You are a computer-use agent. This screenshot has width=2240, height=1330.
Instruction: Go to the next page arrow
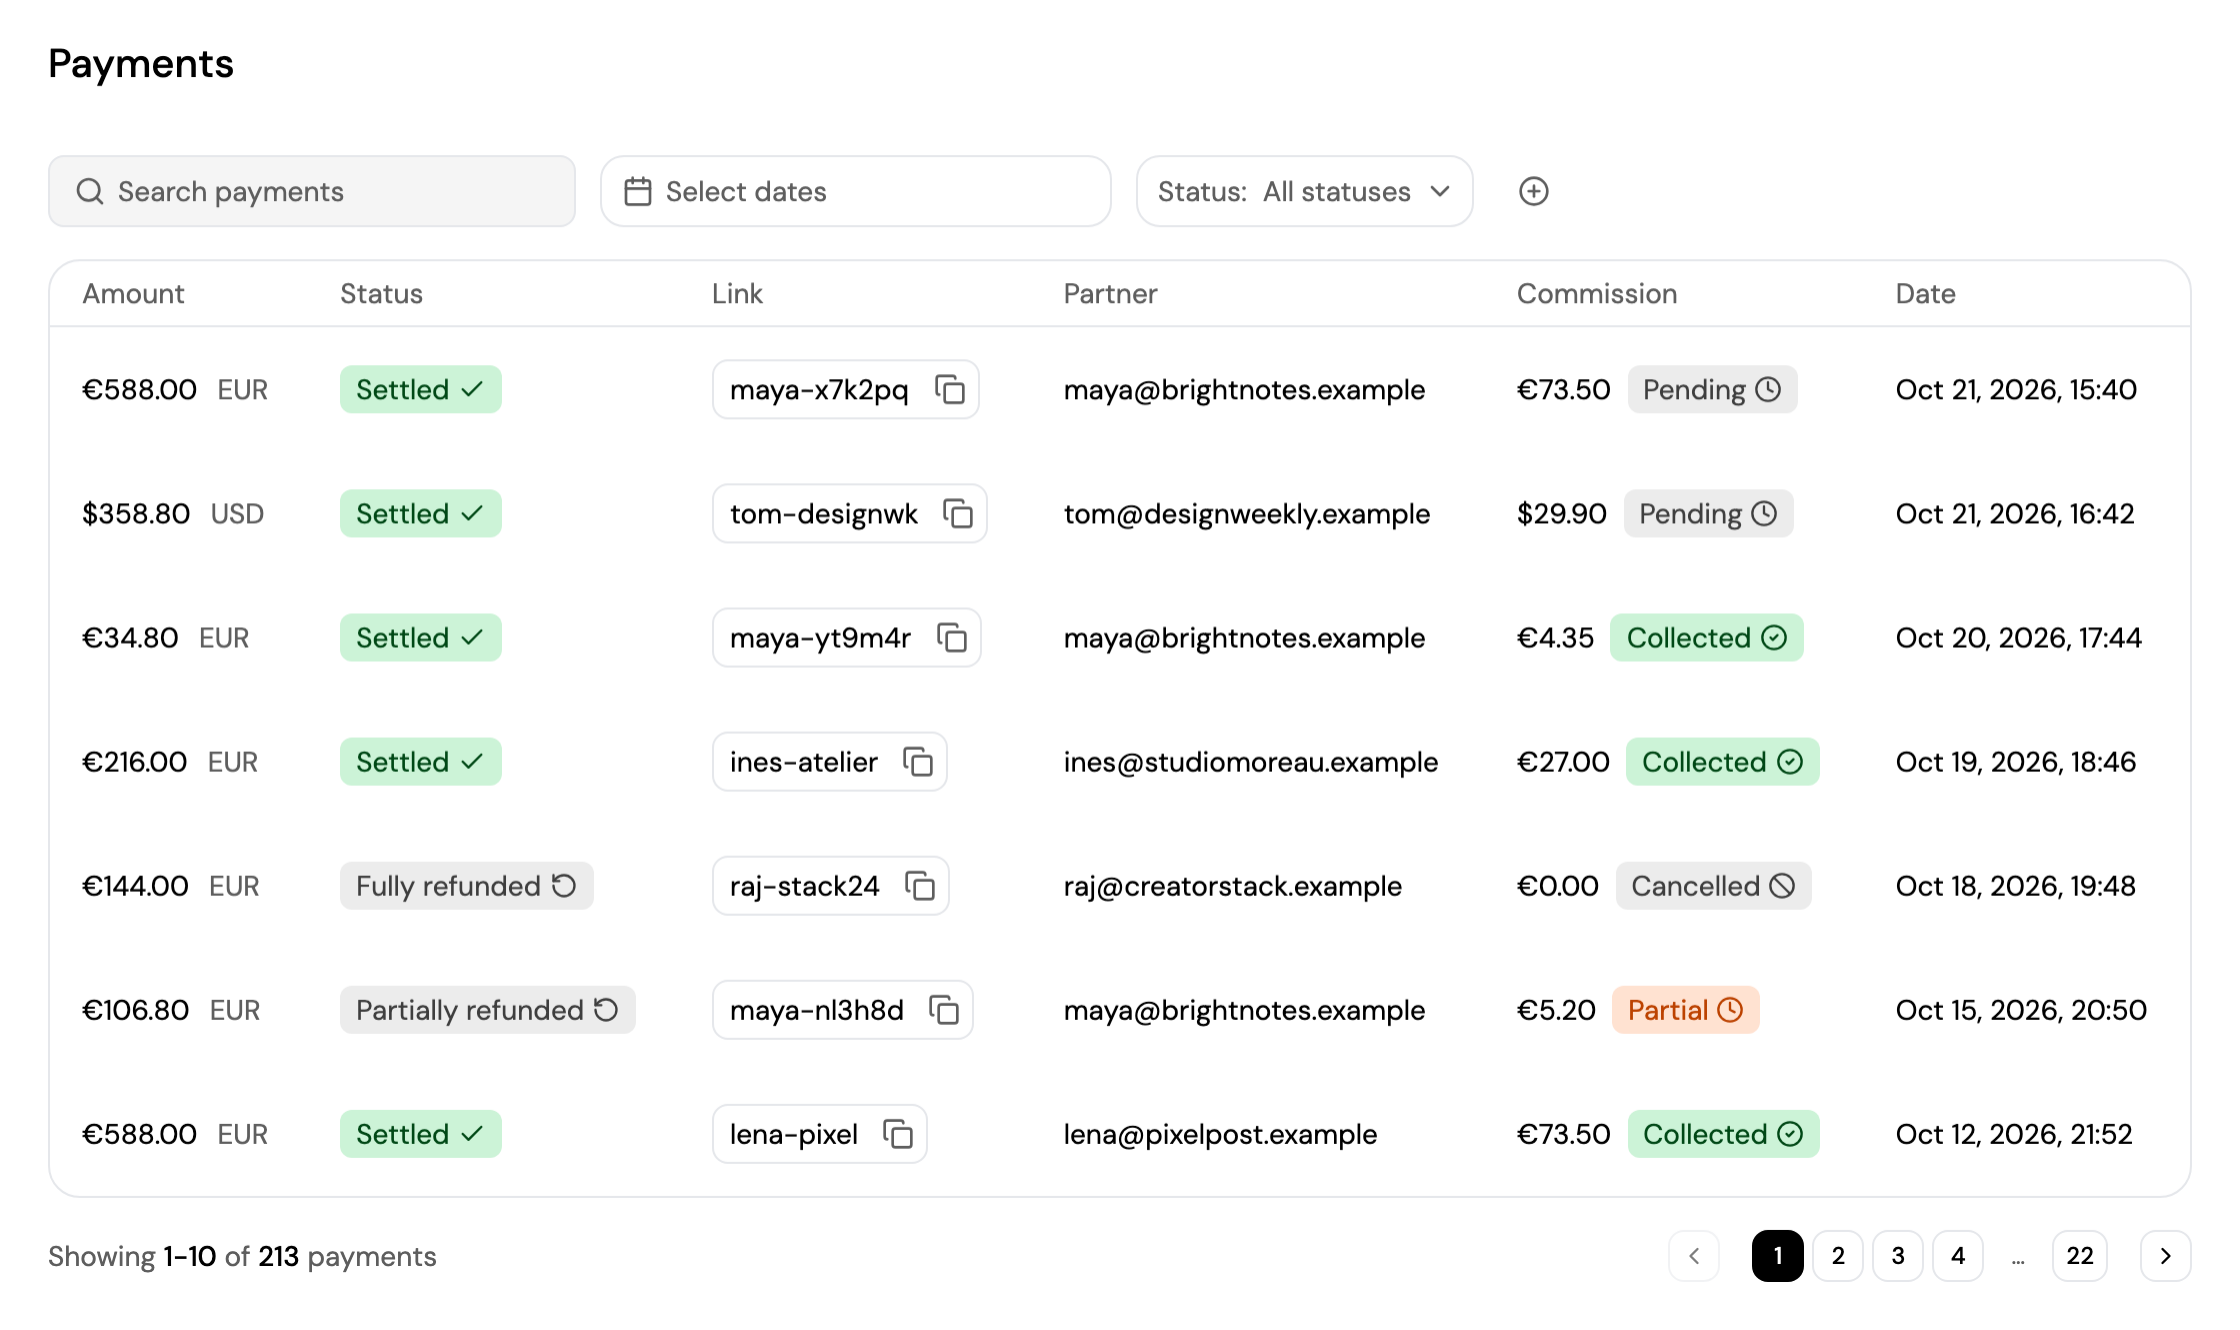coord(2165,1256)
